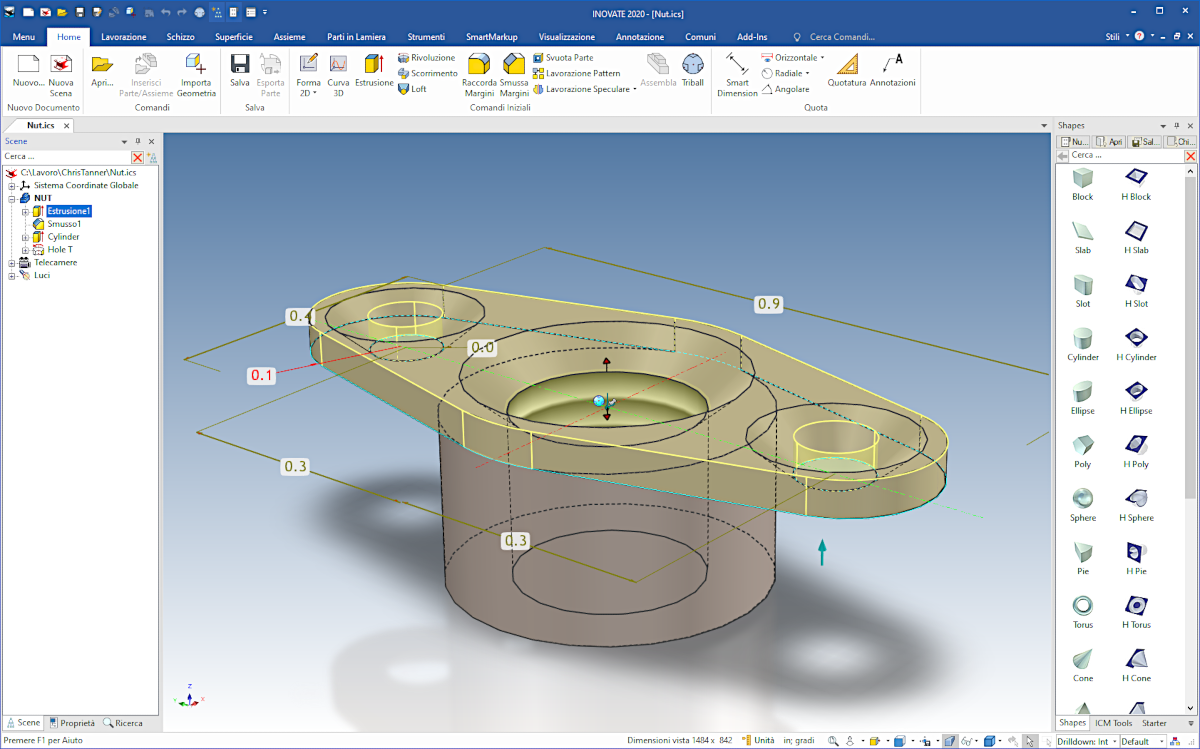Click the Quotatura tool
Viewport: 1200px width, 749px height.
[x=847, y=70]
